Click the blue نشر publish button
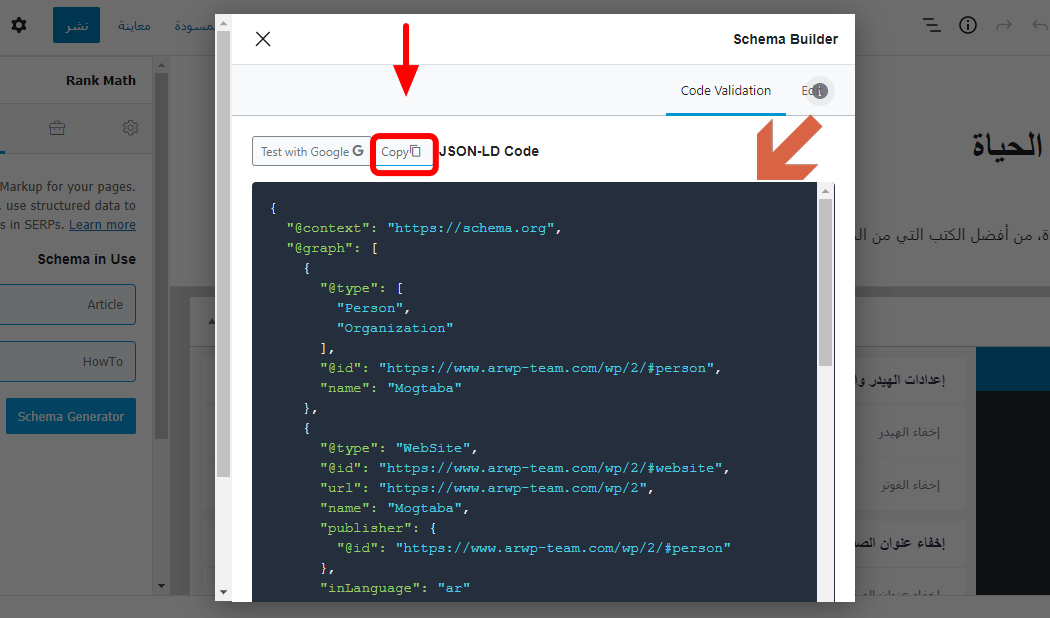 tap(76, 25)
